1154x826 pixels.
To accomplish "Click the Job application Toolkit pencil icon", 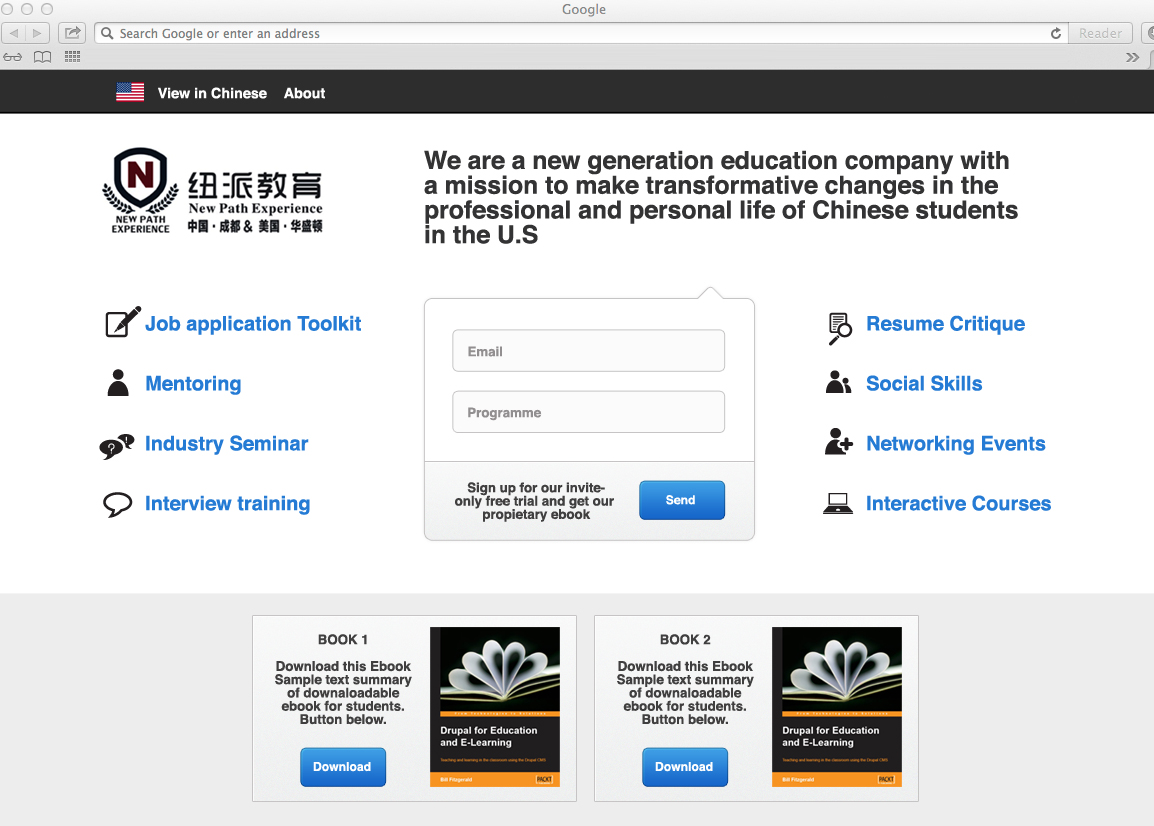I will pos(123,322).
